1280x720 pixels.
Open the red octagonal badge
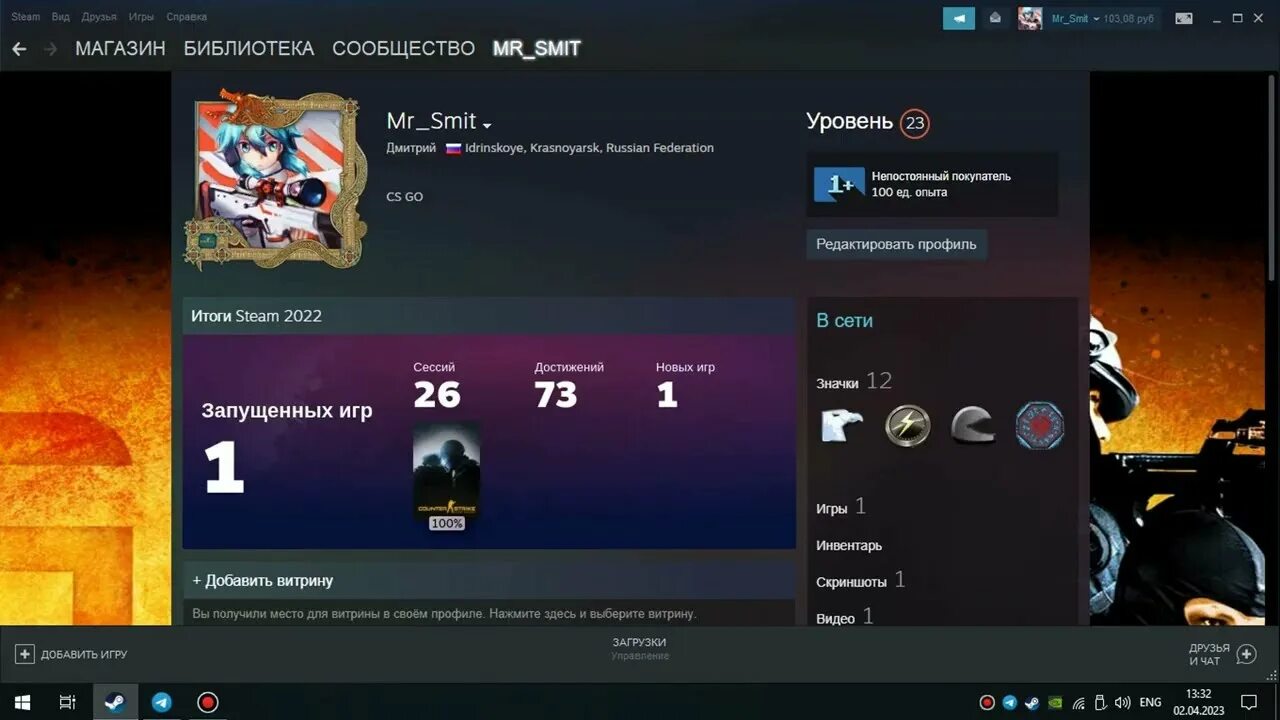pos(1040,425)
